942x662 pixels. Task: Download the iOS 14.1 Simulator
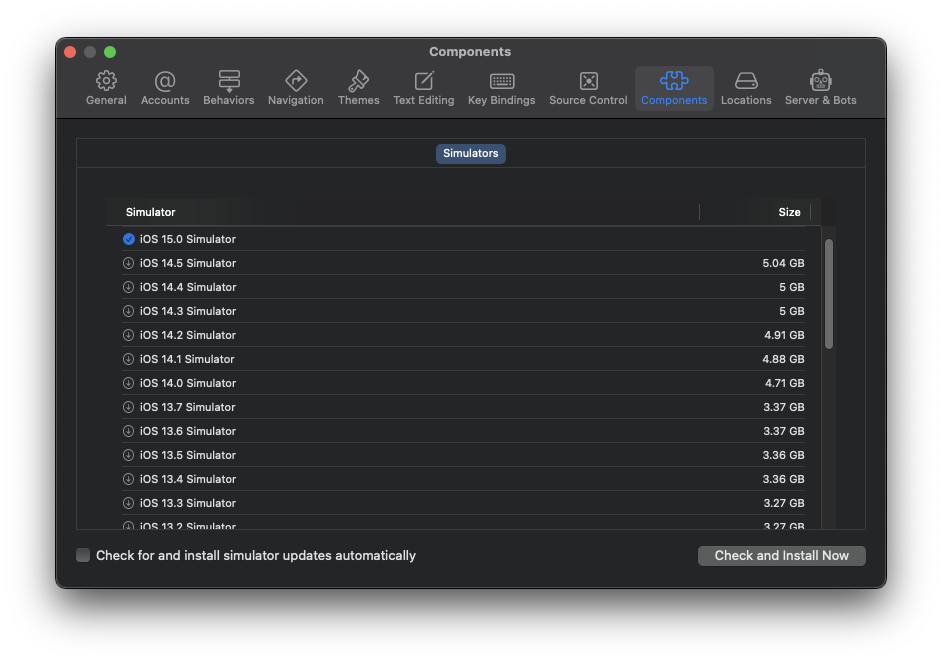coord(129,359)
